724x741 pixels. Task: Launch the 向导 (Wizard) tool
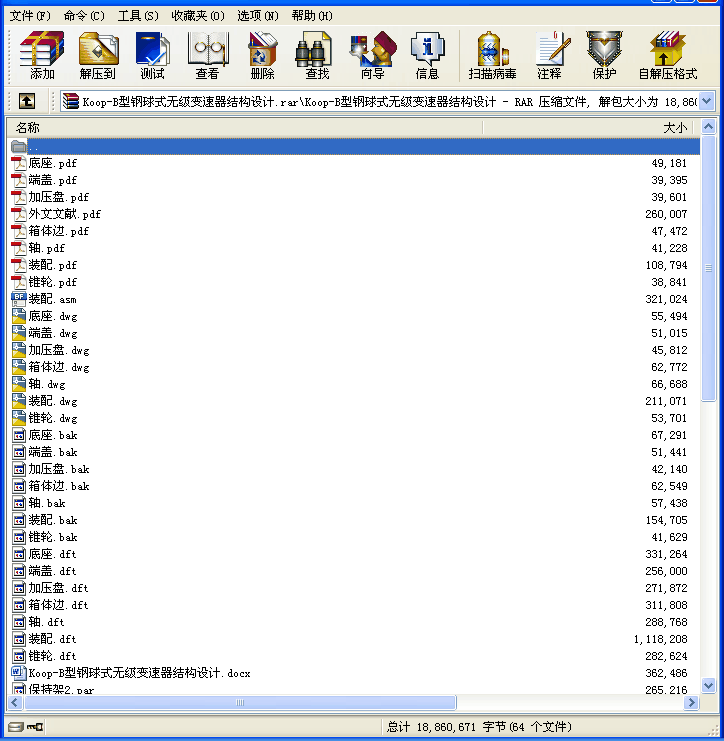(x=372, y=55)
